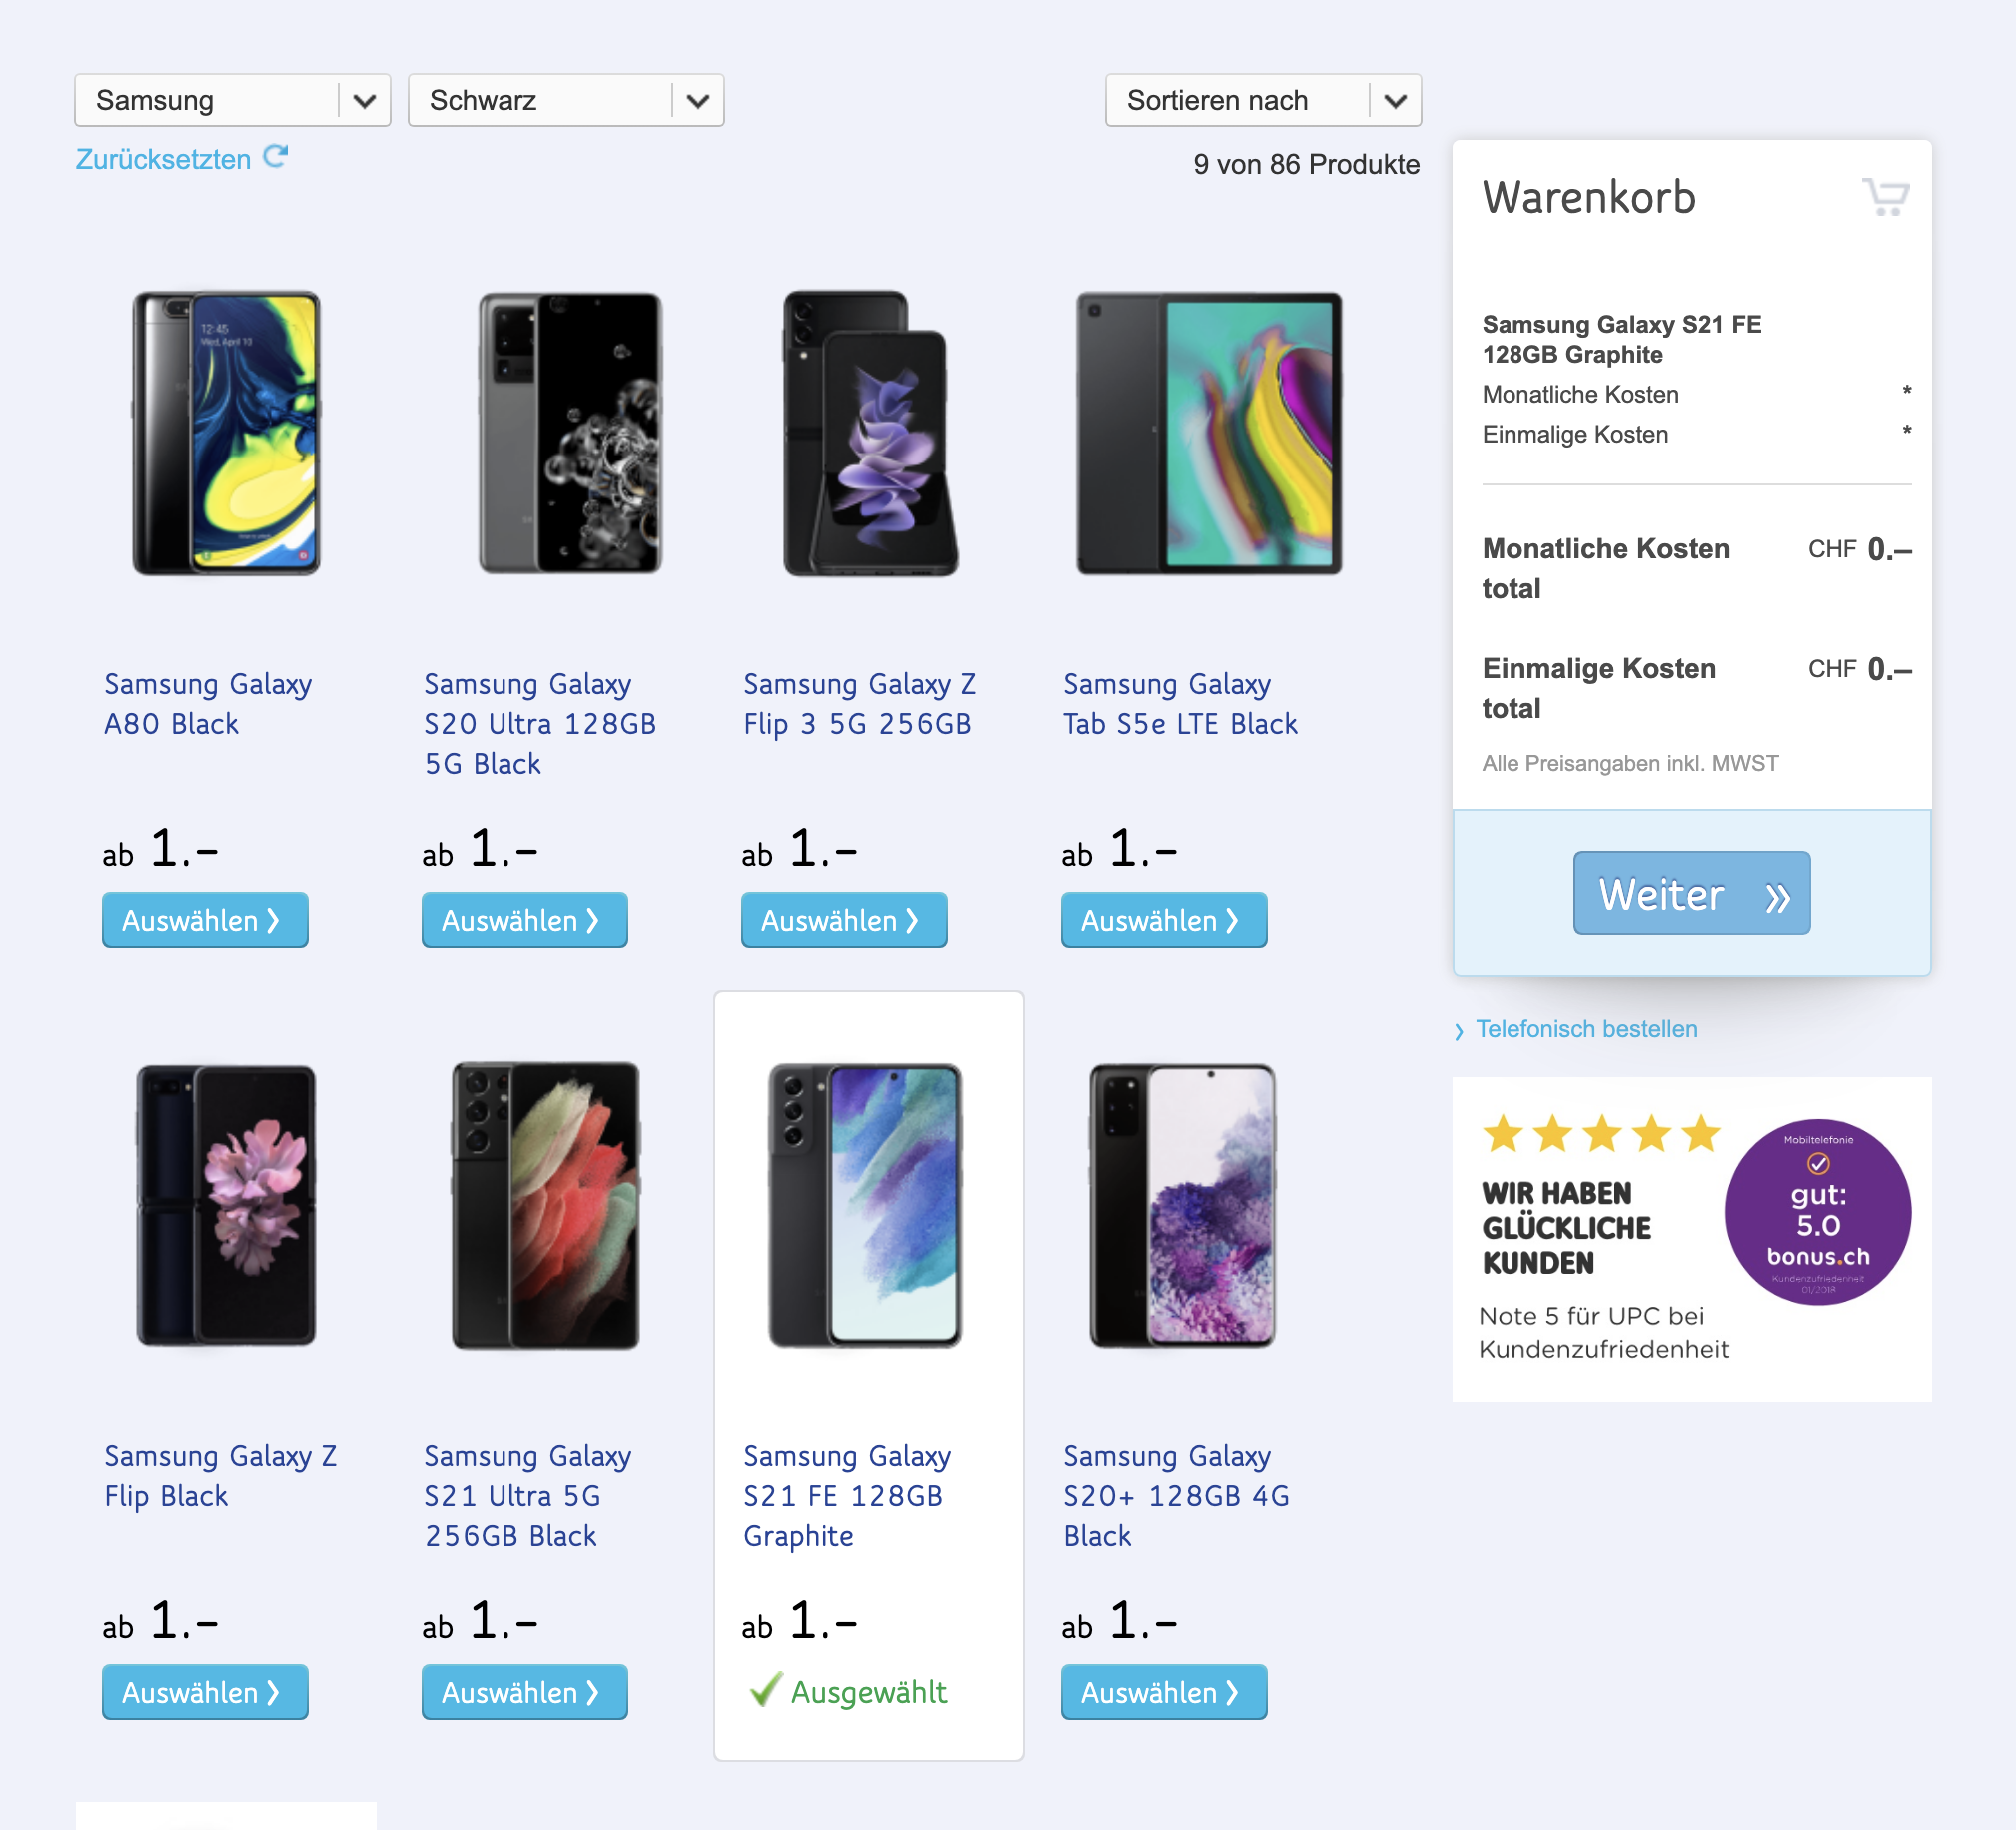The height and width of the screenshot is (1830, 2016).
Task: Click the five gold stars rating
Action: pyautogui.click(x=1601, y=1134)
